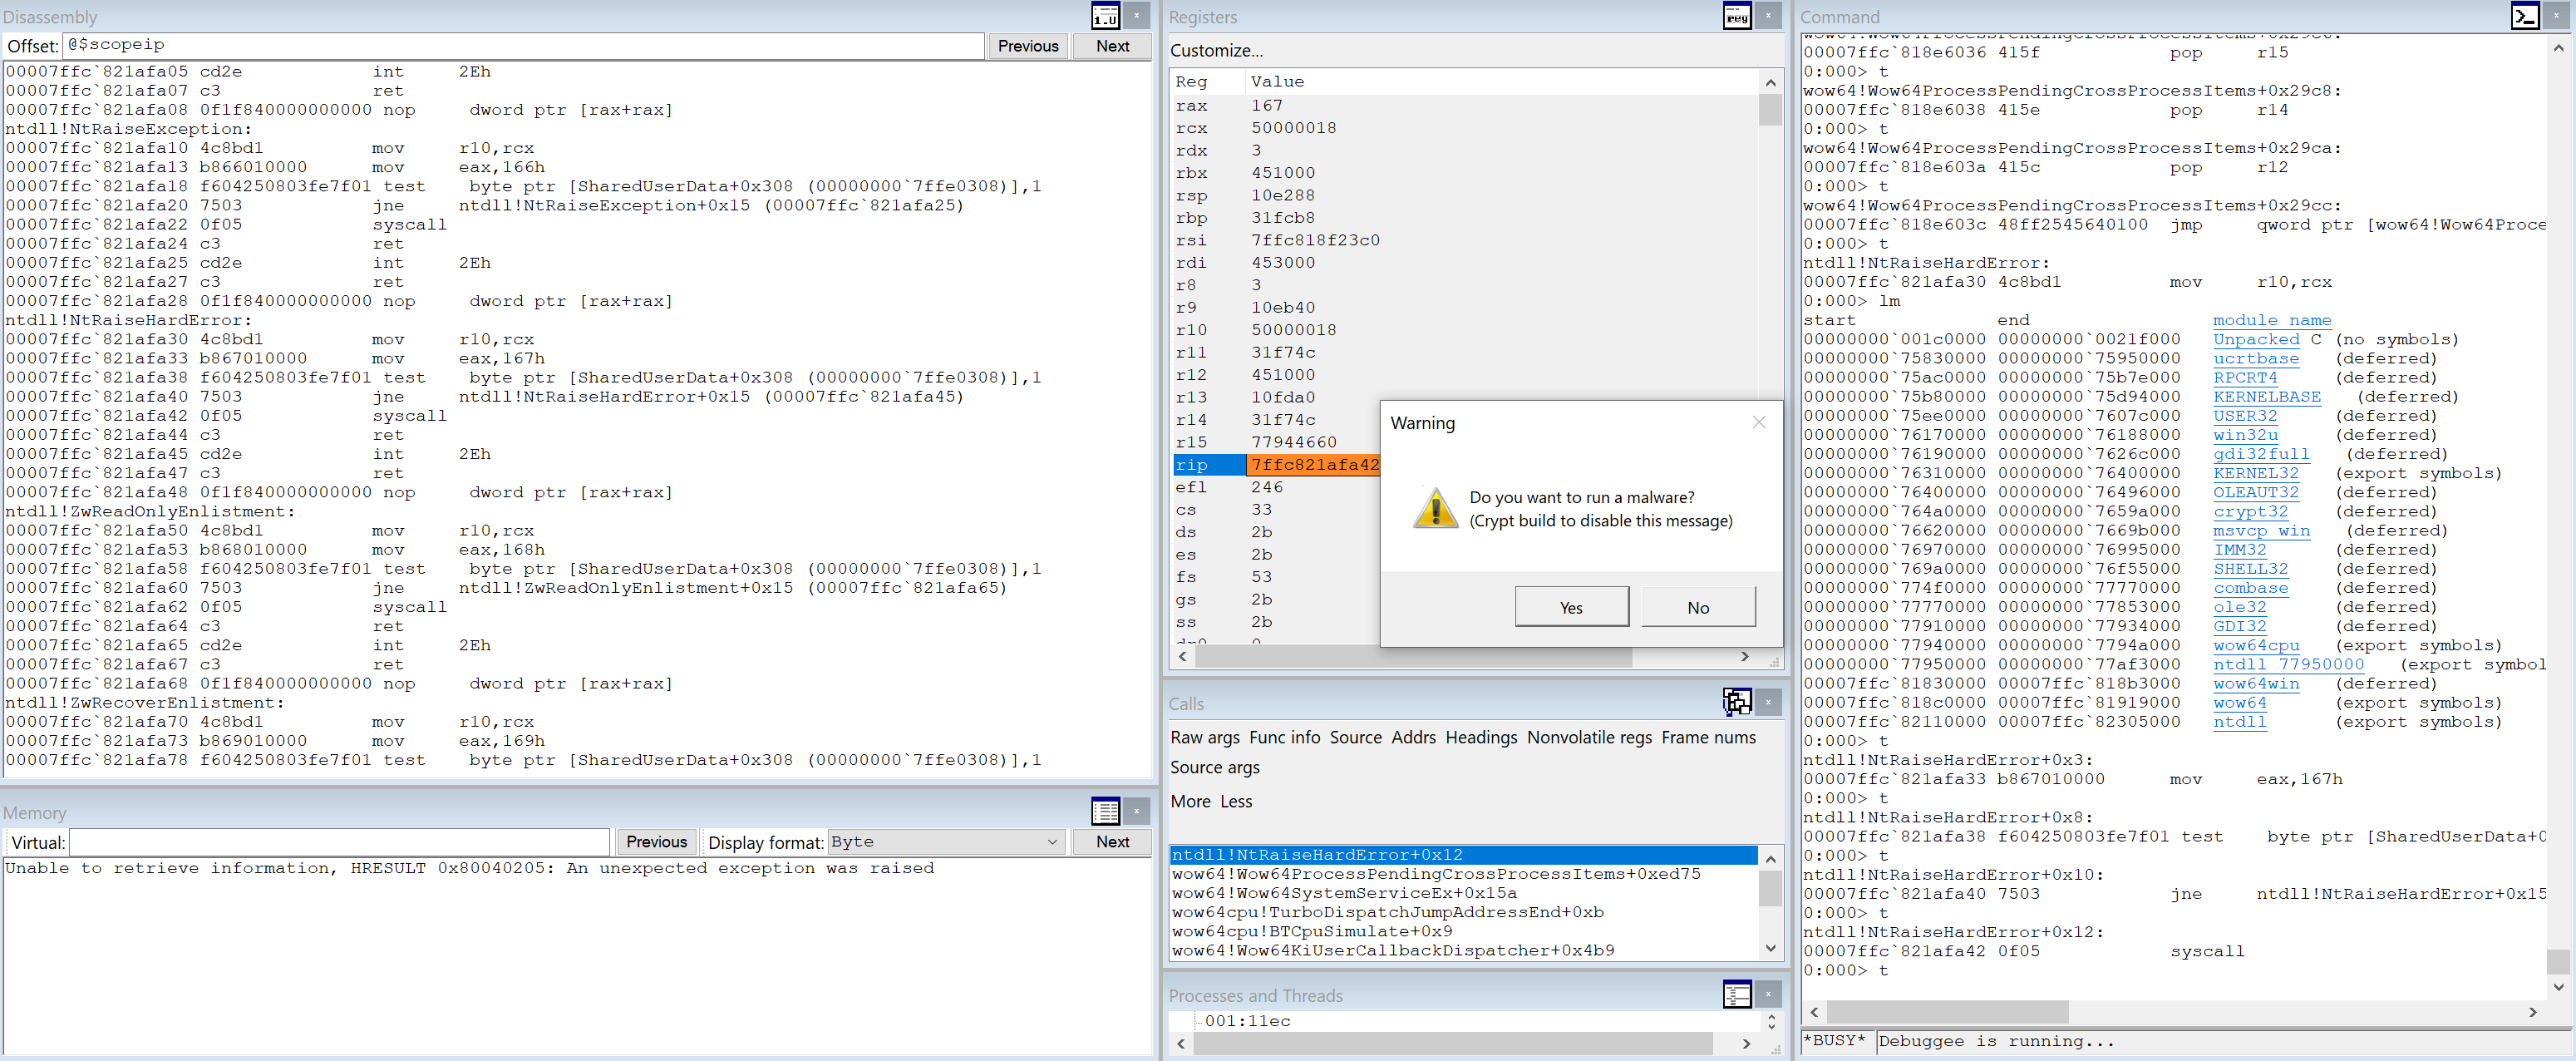This screenshot has width=2576, height=1061.
Task: Click the Reg column header
Action: click(x=1208, y=81)
